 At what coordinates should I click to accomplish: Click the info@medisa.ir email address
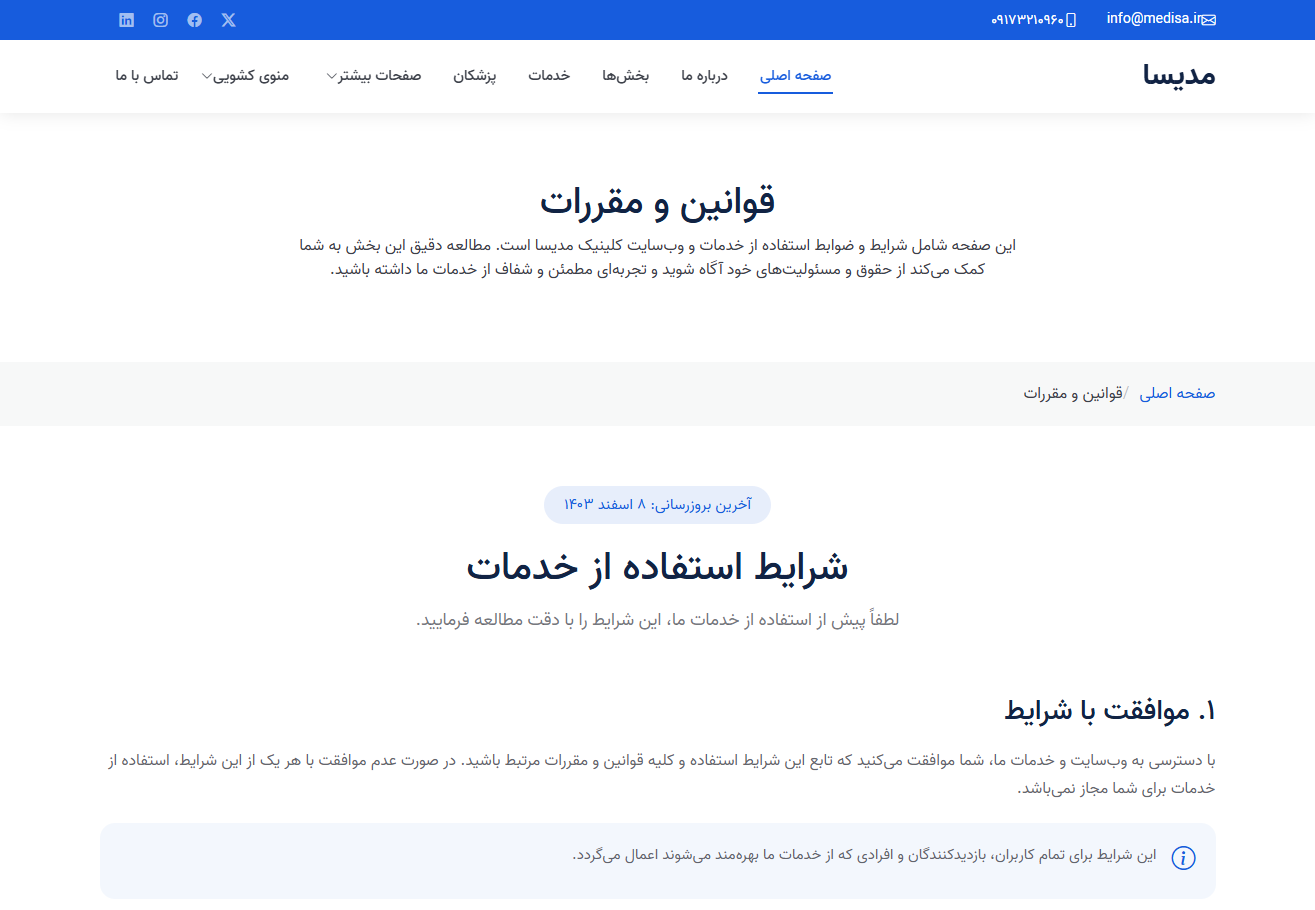(x=1155, y=17)
